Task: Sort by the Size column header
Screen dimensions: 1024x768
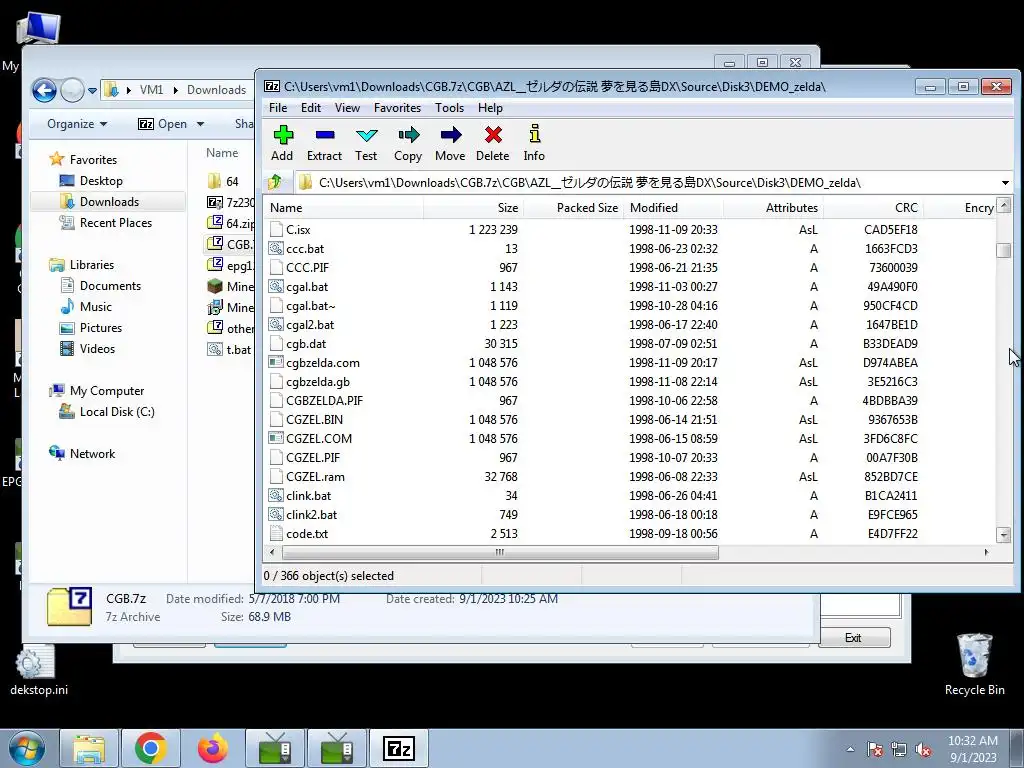Action: point(473,208)
